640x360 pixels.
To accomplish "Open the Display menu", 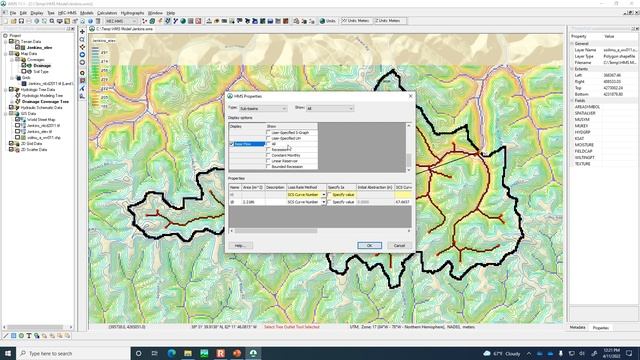I will [37, 13].
